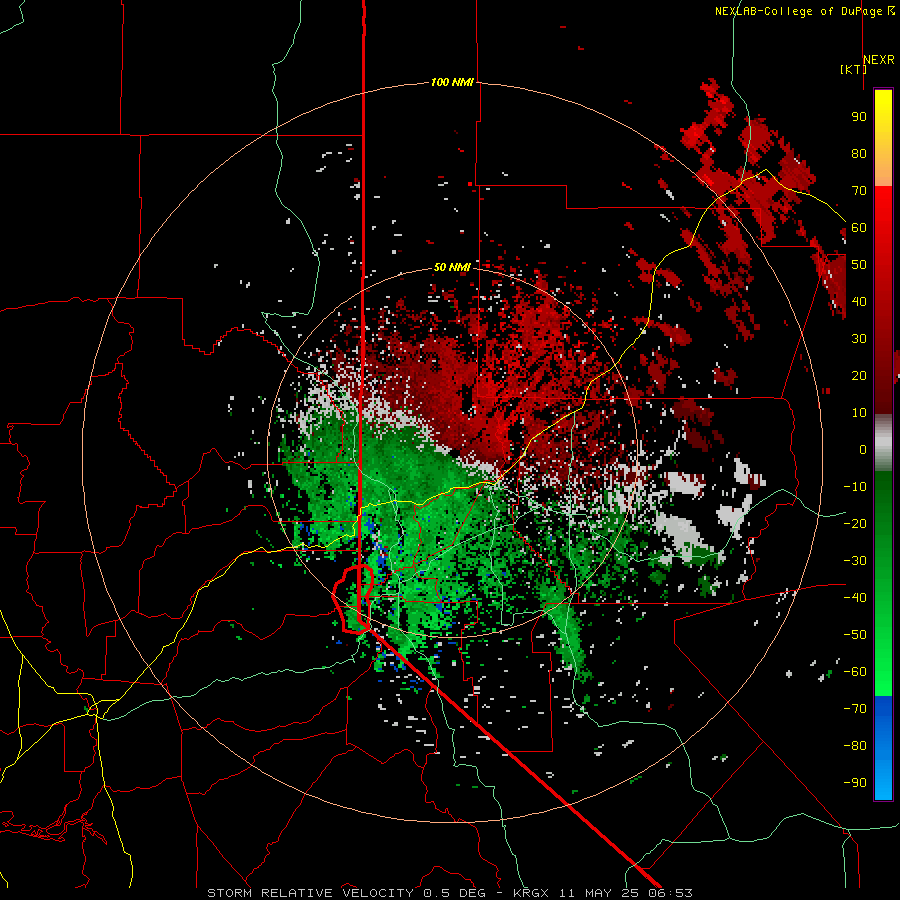Click the [KT] units label
The width and height of the screenshot is (900, 900).
click(x=853, y=69)
